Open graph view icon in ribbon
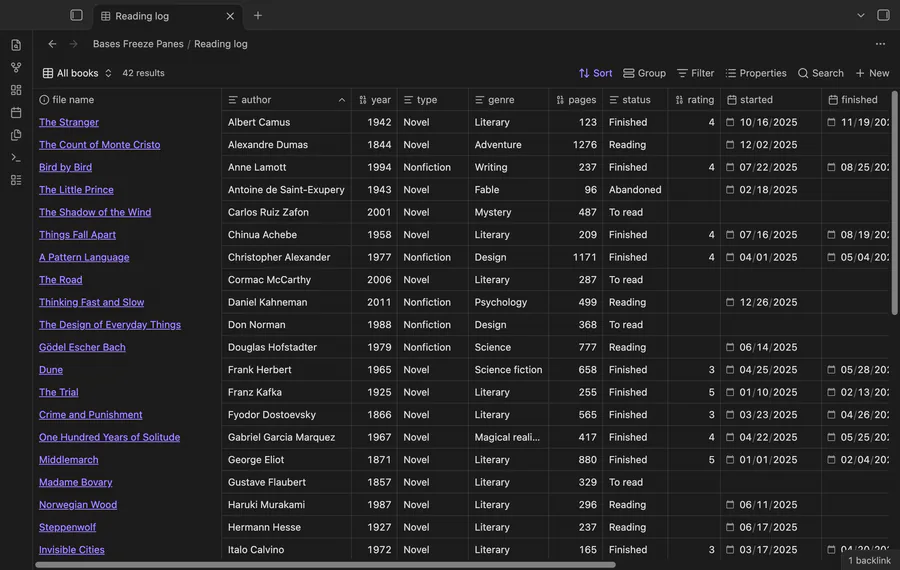 coord(16,68)
